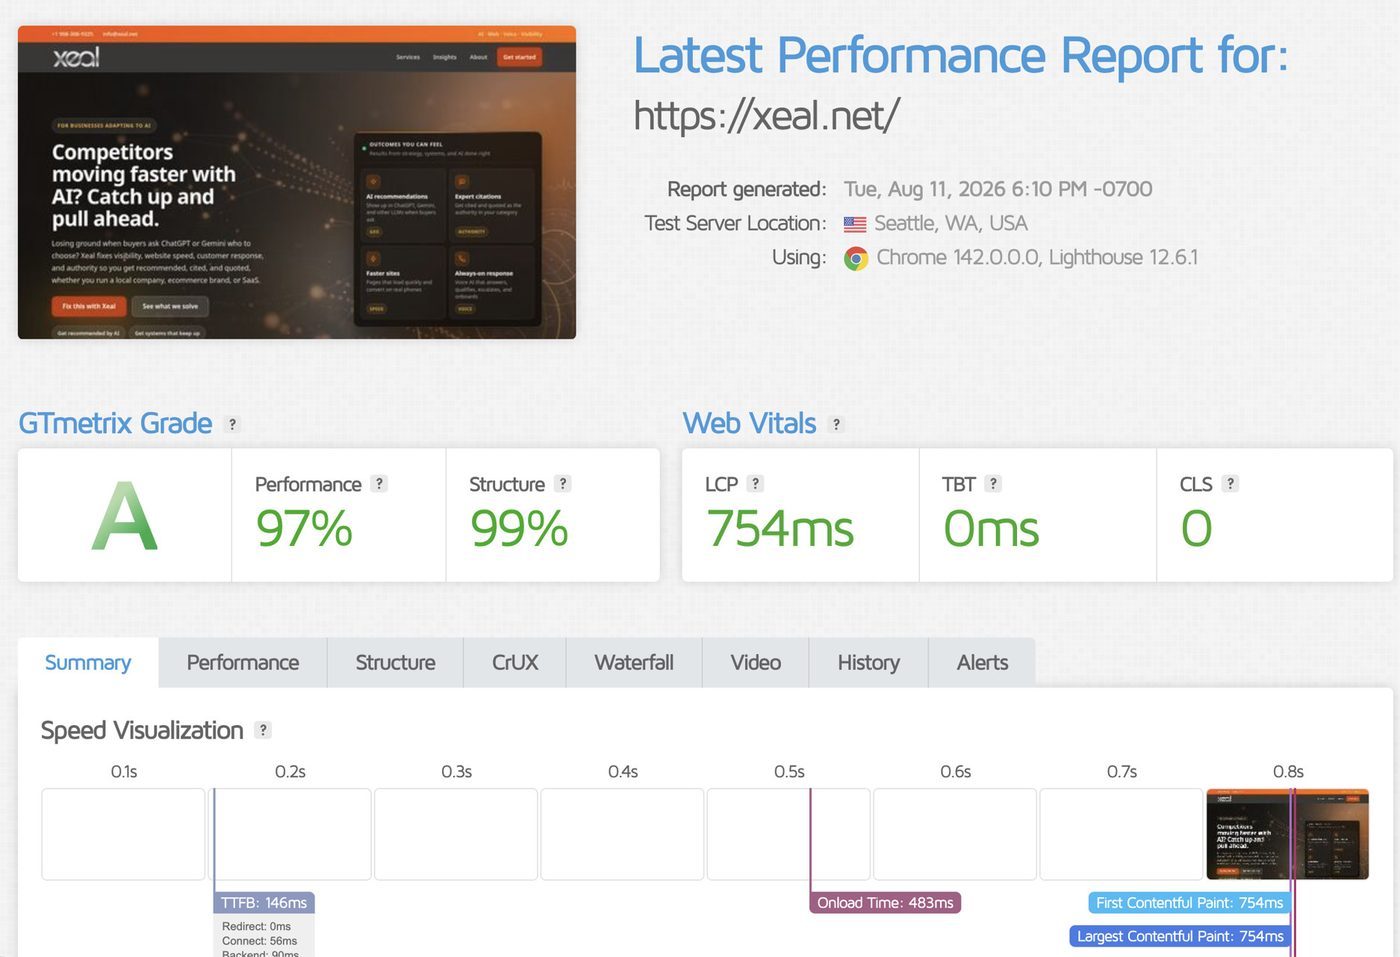Image resolution: width=1400 pixels, height=957 pixels.
Task: Select the 0.5s filmstrip frame
Action: (x=789, y=834)
